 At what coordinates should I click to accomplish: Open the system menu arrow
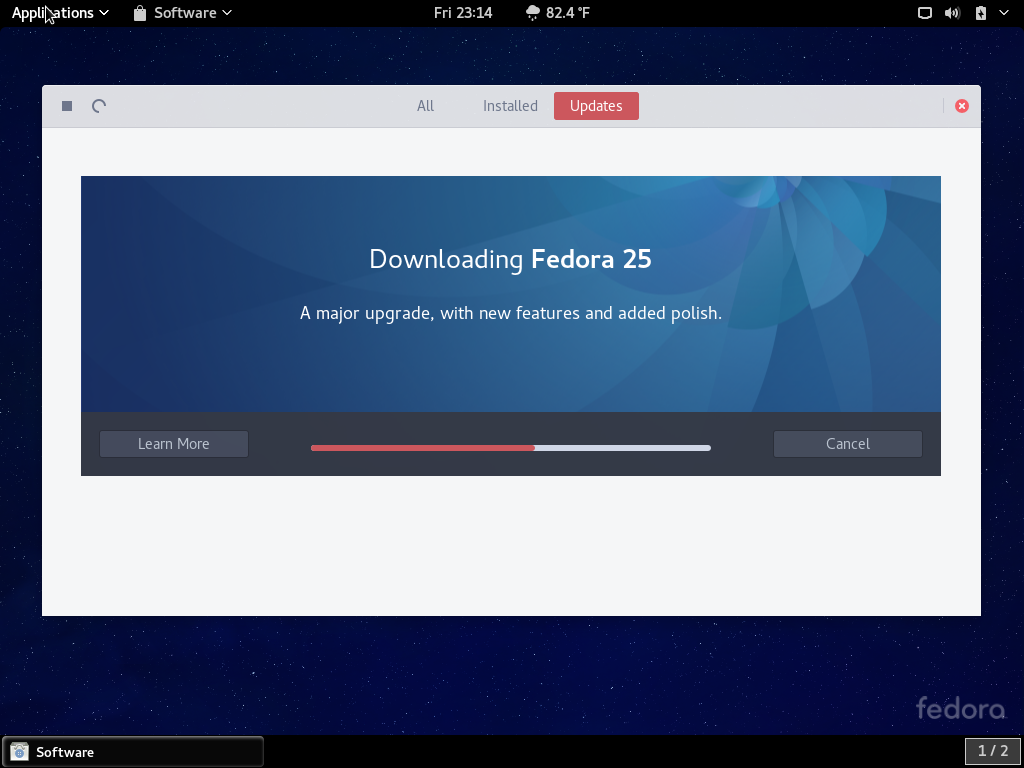click(1003, 13)
